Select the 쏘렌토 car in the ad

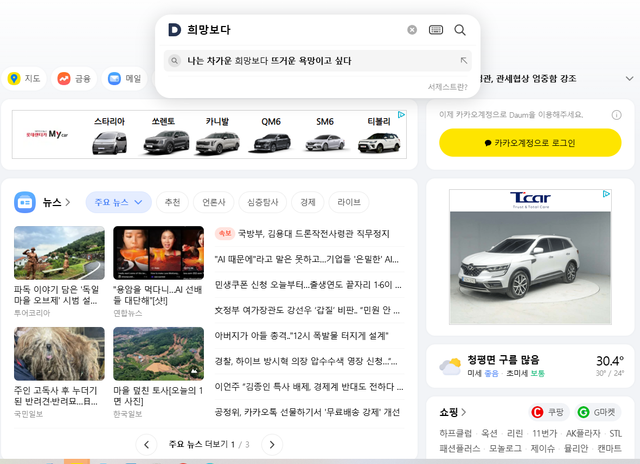pos(165,136)
